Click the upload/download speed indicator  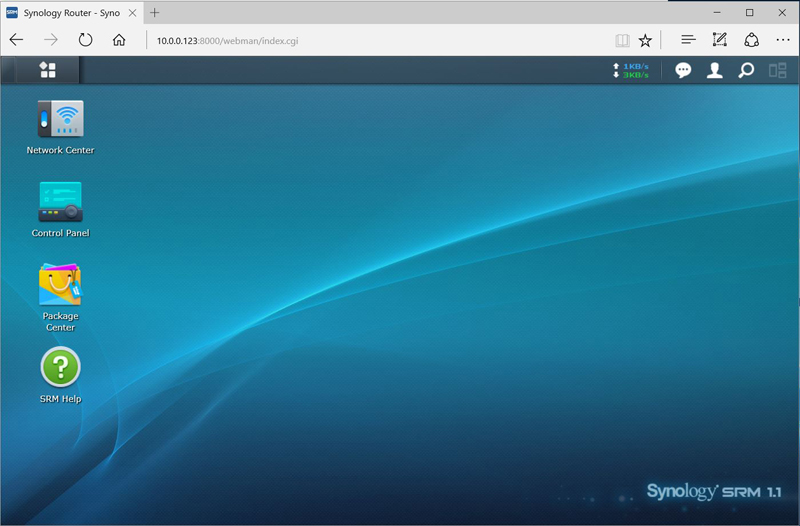[x=631, y=70]
